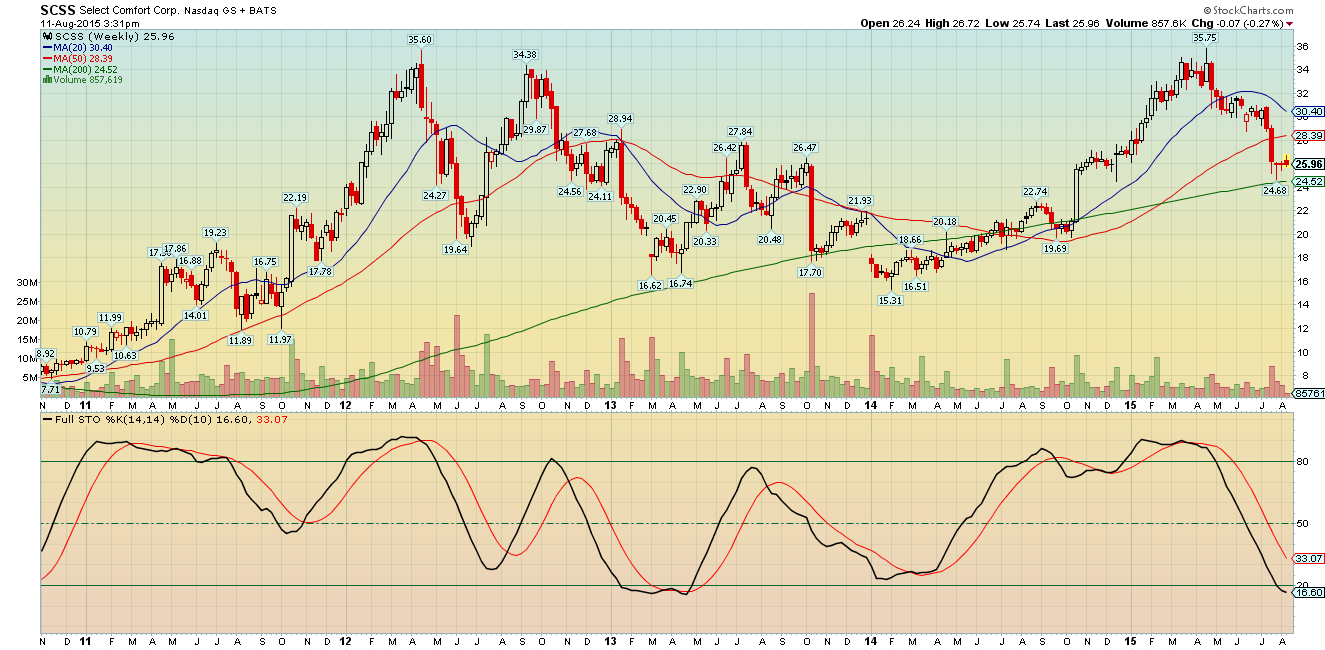This screenshot has width=1325, height=650.
Task: Click the 35.75 peak price label
Action: [1204, 37]
